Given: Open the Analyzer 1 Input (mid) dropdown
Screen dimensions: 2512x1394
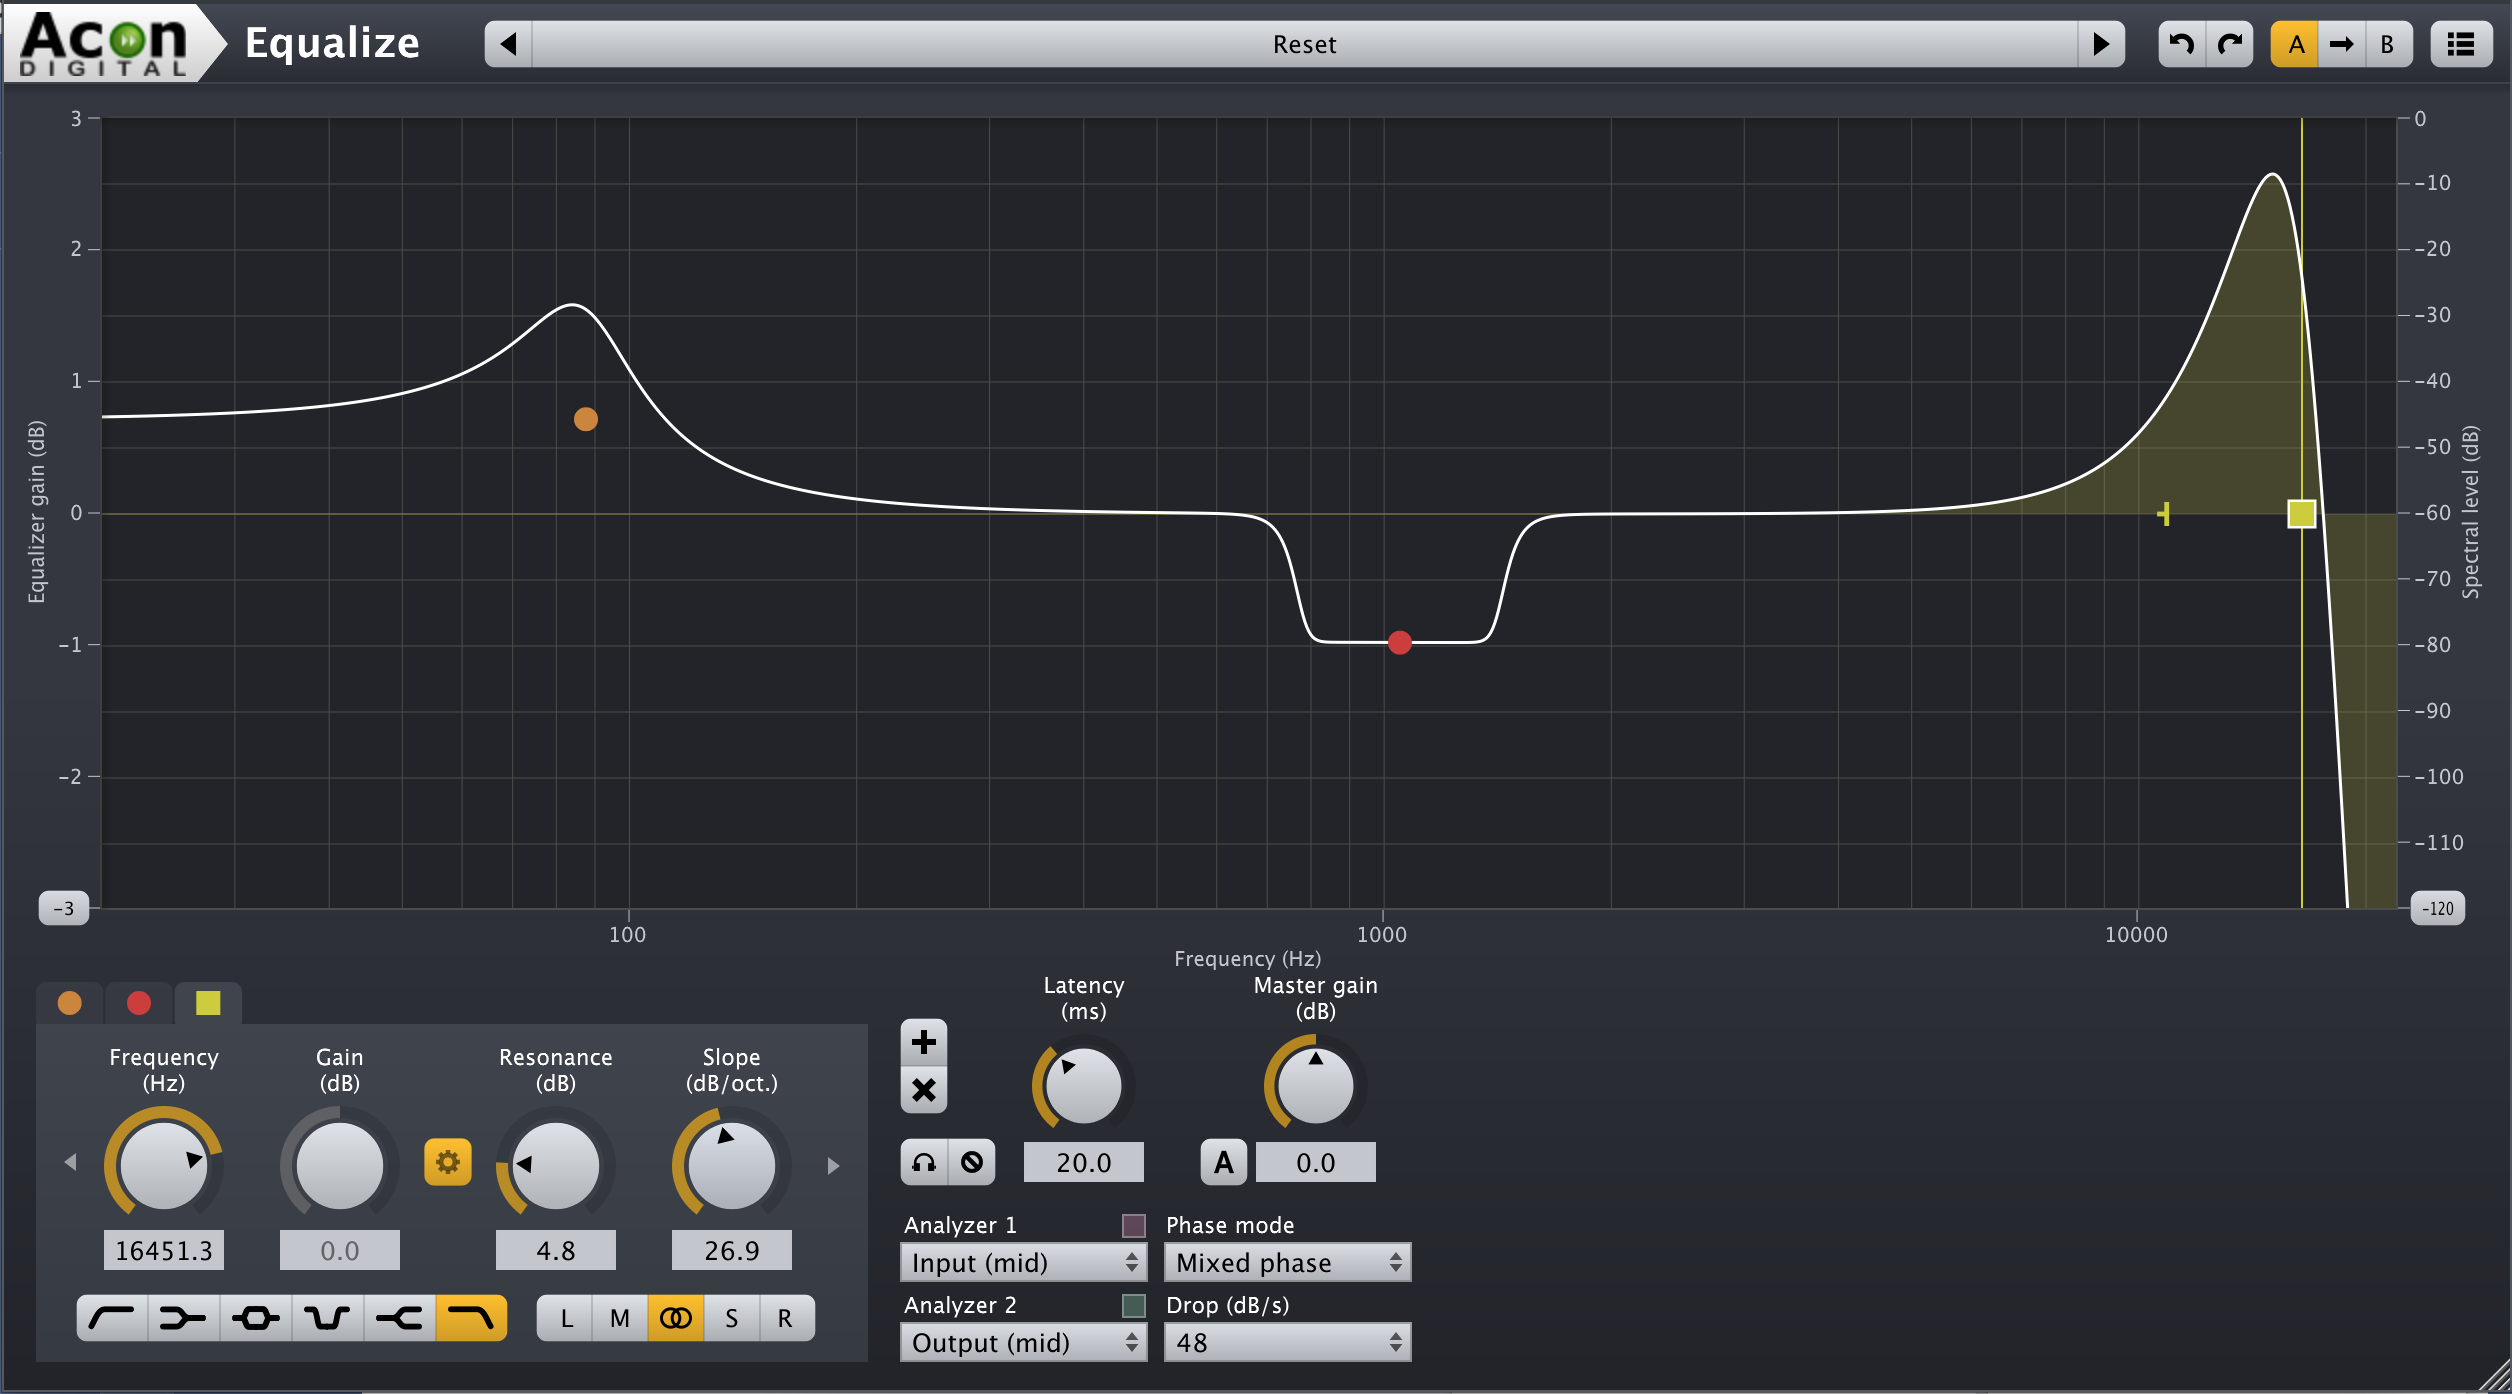Looking at the screenshot, I should point(1022,1262).
